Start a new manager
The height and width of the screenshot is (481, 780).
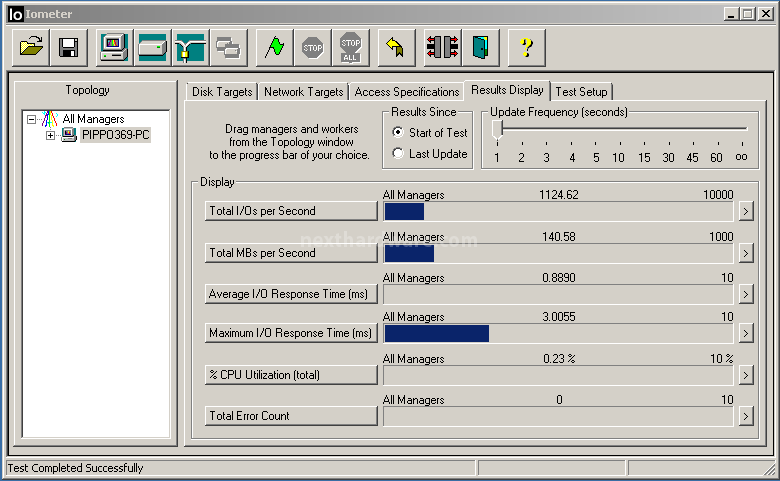(x=114, y=48)
